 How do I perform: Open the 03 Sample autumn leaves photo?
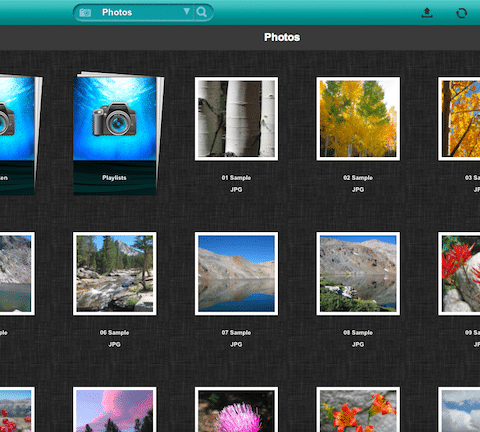tap(459, 119)
